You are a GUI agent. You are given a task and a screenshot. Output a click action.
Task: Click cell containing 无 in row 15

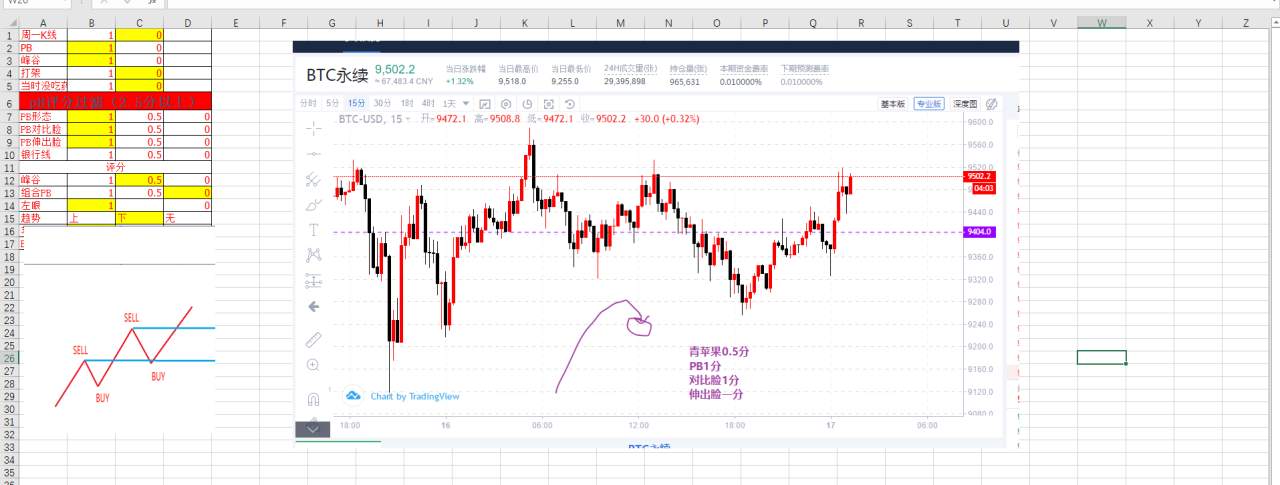tap(188, 218)
